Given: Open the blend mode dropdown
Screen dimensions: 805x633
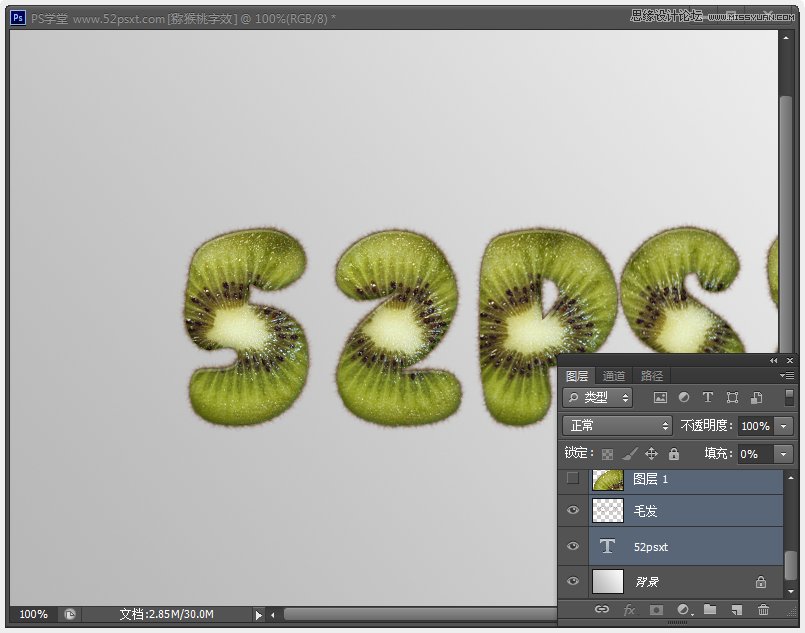Looking at the screenshot, I should click(x=615, y=425).
